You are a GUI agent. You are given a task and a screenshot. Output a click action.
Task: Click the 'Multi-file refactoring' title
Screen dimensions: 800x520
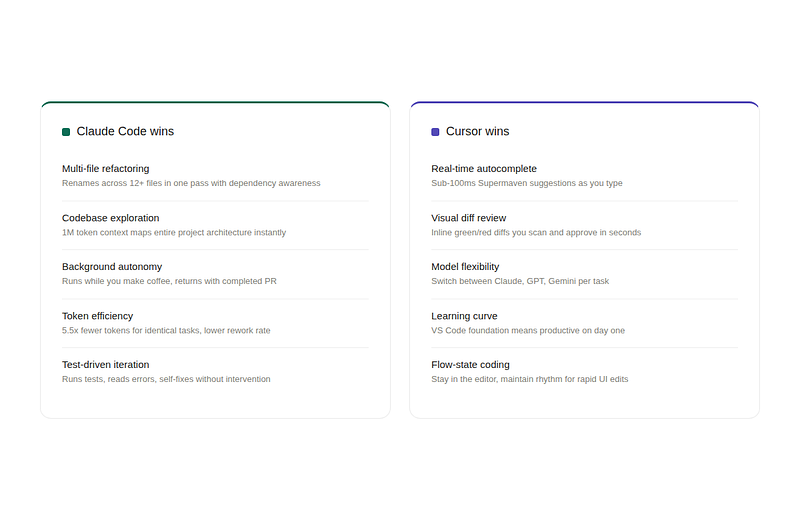point(106,168)
